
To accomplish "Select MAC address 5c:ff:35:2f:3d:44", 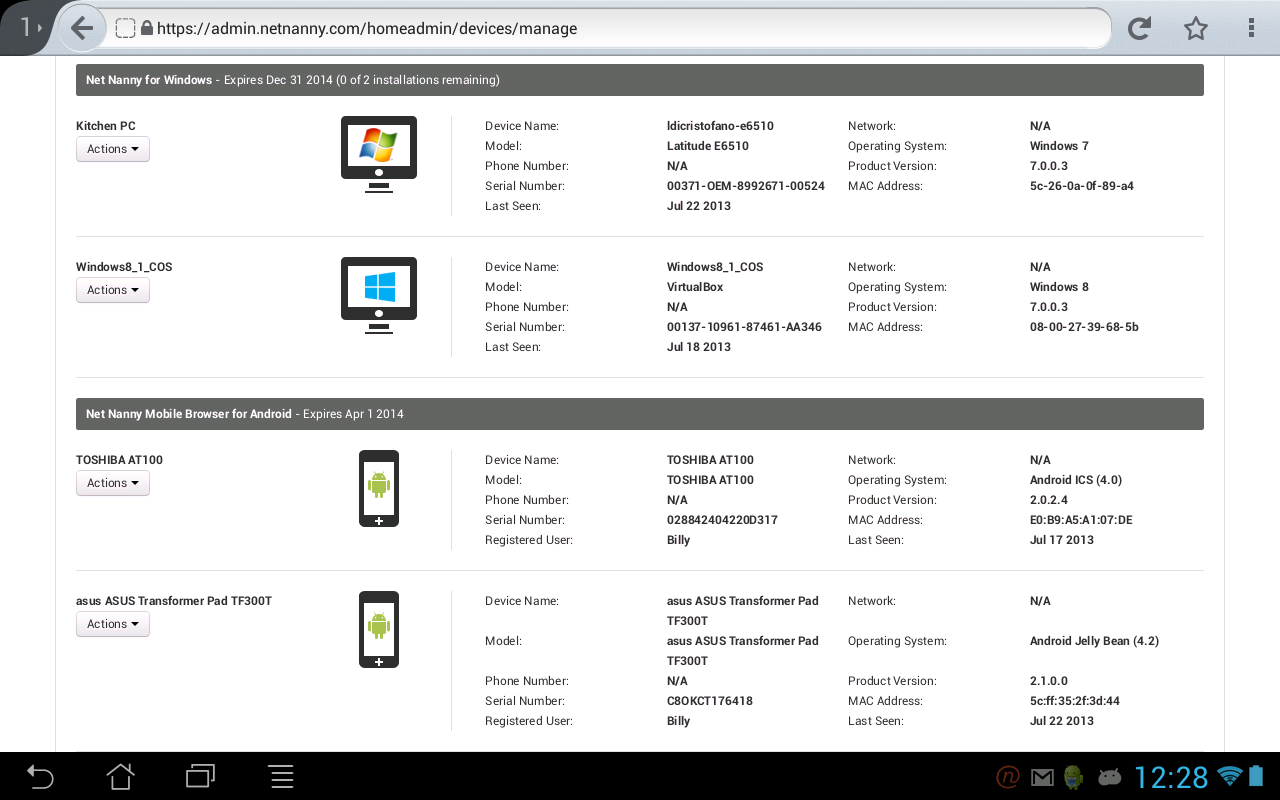I will (x=1075, y=701).
